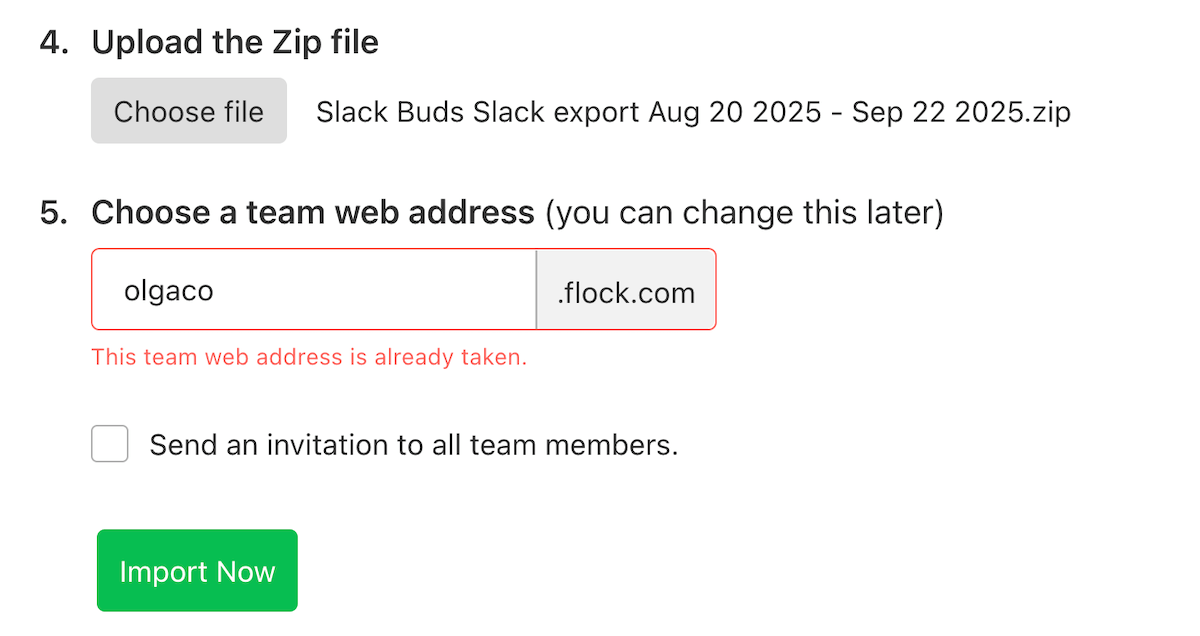Click the 'Upload the Zip file' heading

tap(235, 43)
